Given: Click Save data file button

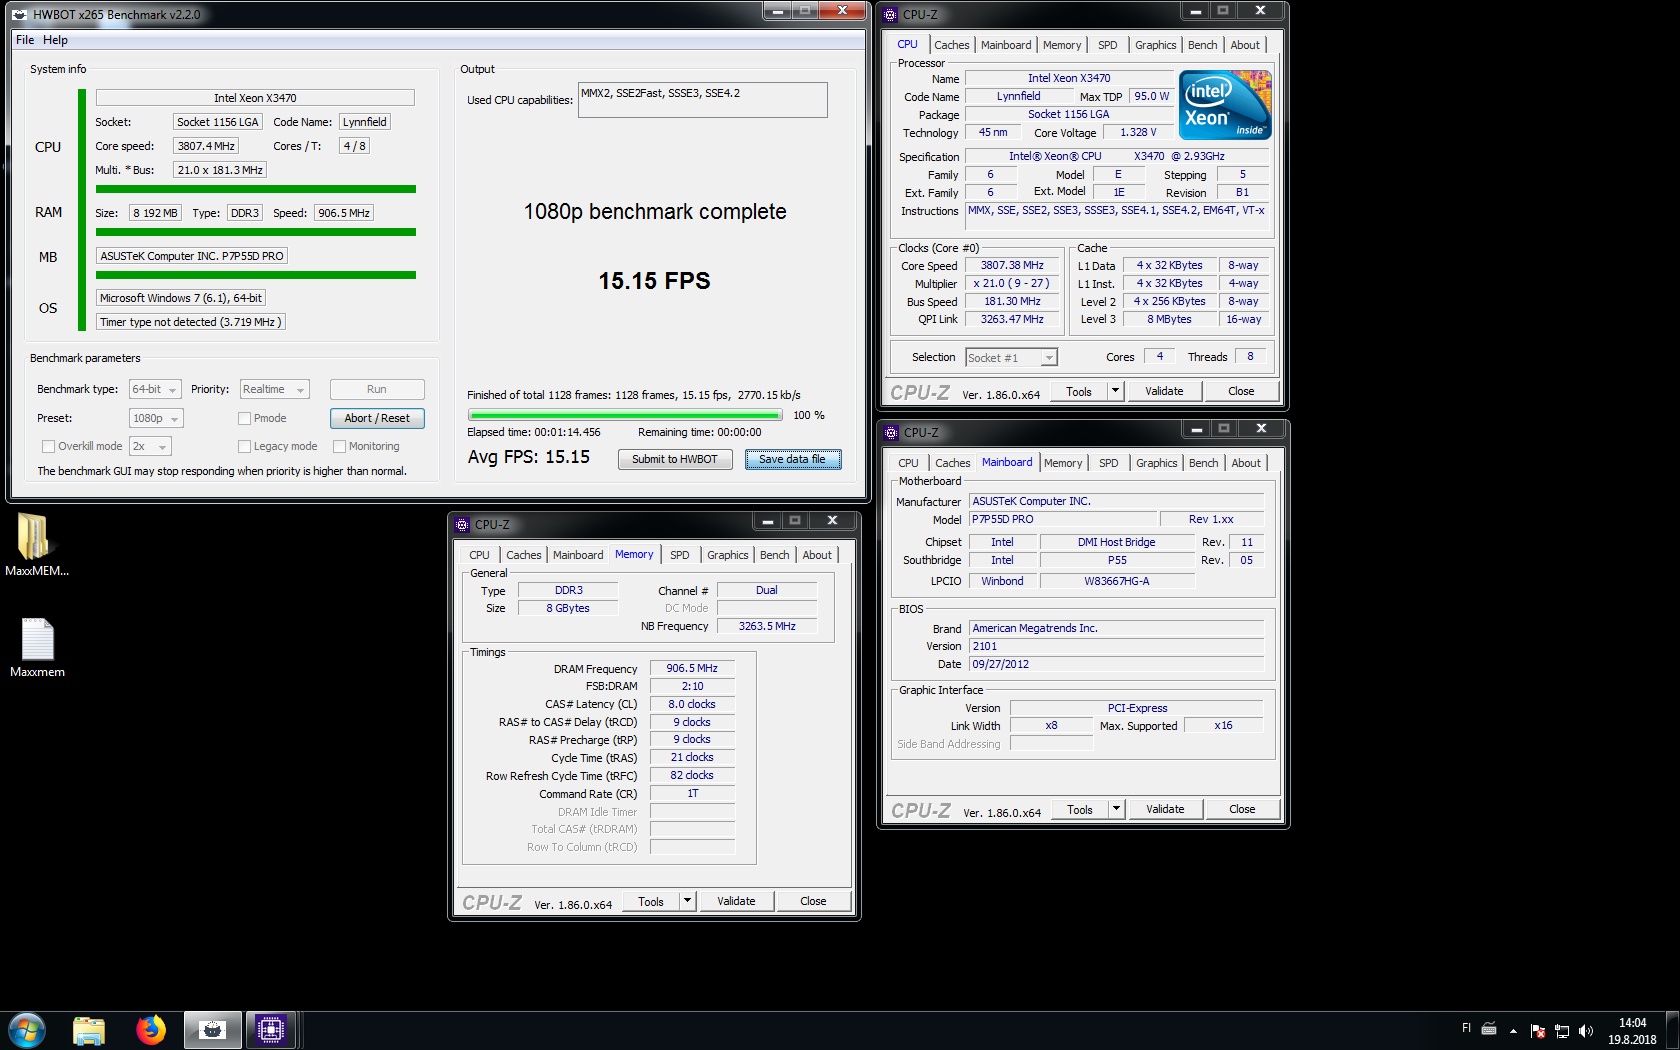Looking at the screenshot, I should point(792,459).
